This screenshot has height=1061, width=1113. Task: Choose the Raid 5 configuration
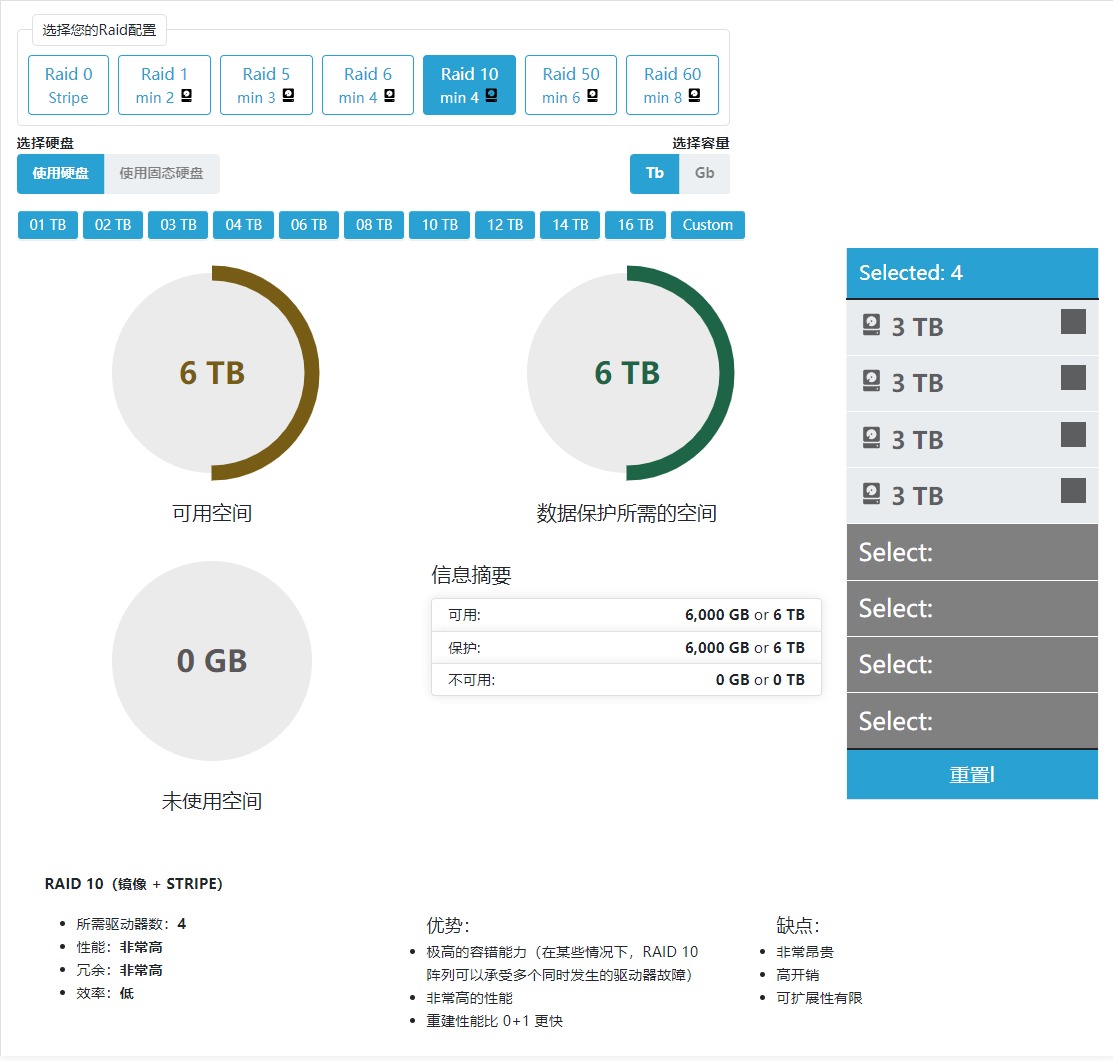266,85
